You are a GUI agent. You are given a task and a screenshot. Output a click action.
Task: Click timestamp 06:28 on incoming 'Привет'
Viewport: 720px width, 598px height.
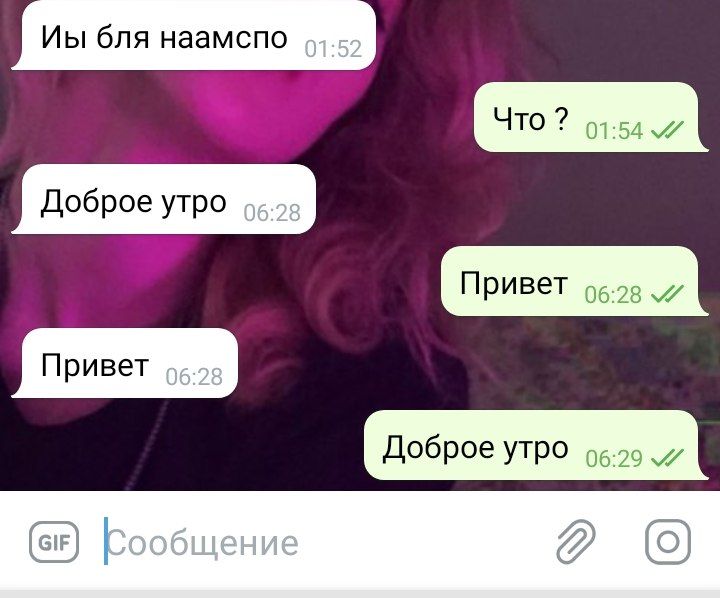(194, 377)
